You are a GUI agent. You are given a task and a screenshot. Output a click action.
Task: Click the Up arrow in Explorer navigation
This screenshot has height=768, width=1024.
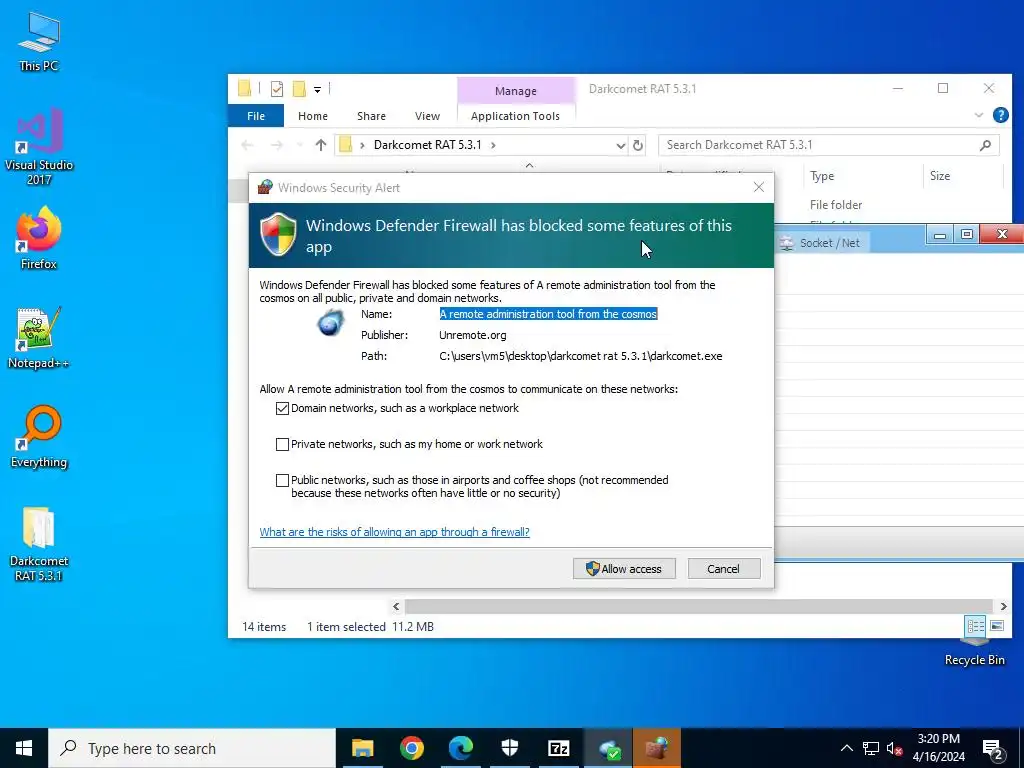(320, 145)
